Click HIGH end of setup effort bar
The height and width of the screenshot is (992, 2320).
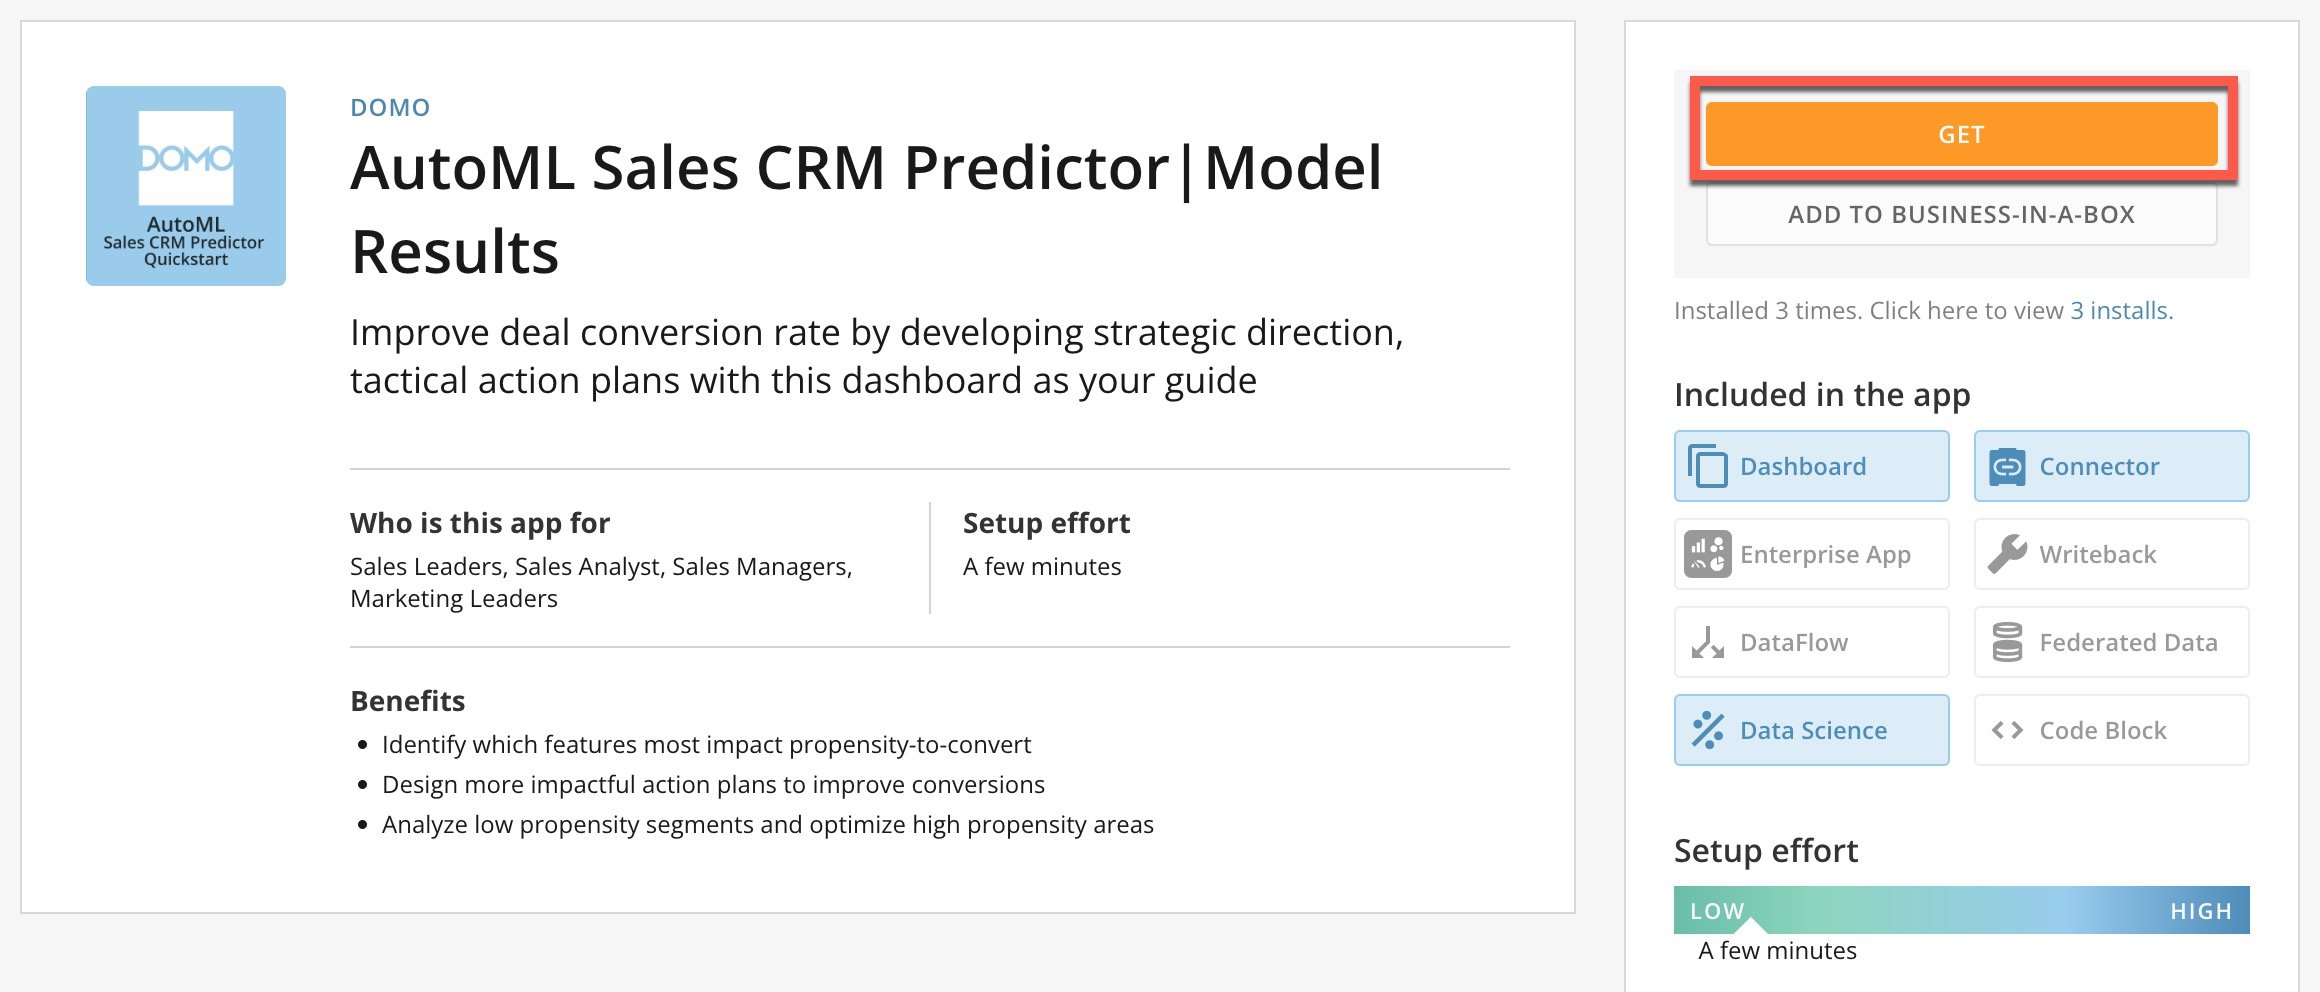click(2201, 911)
